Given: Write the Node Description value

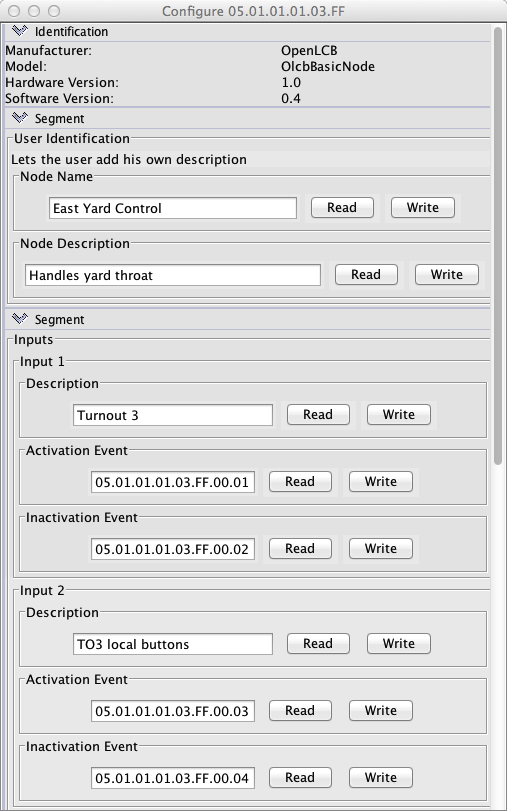Looking at the screenshot, I should pos(446,274).
